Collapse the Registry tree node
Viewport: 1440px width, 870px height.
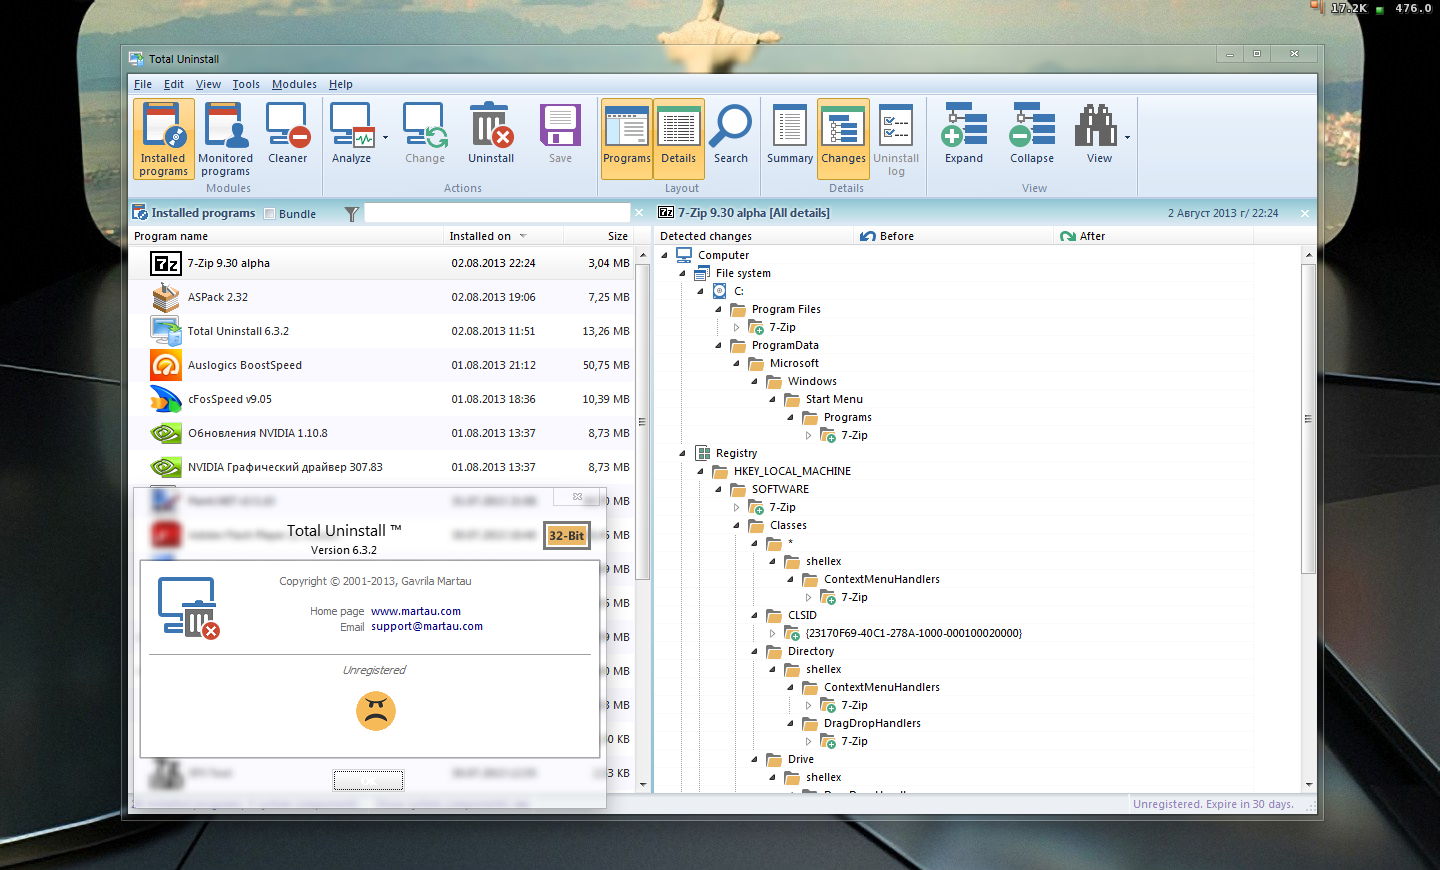click(682, 453)
